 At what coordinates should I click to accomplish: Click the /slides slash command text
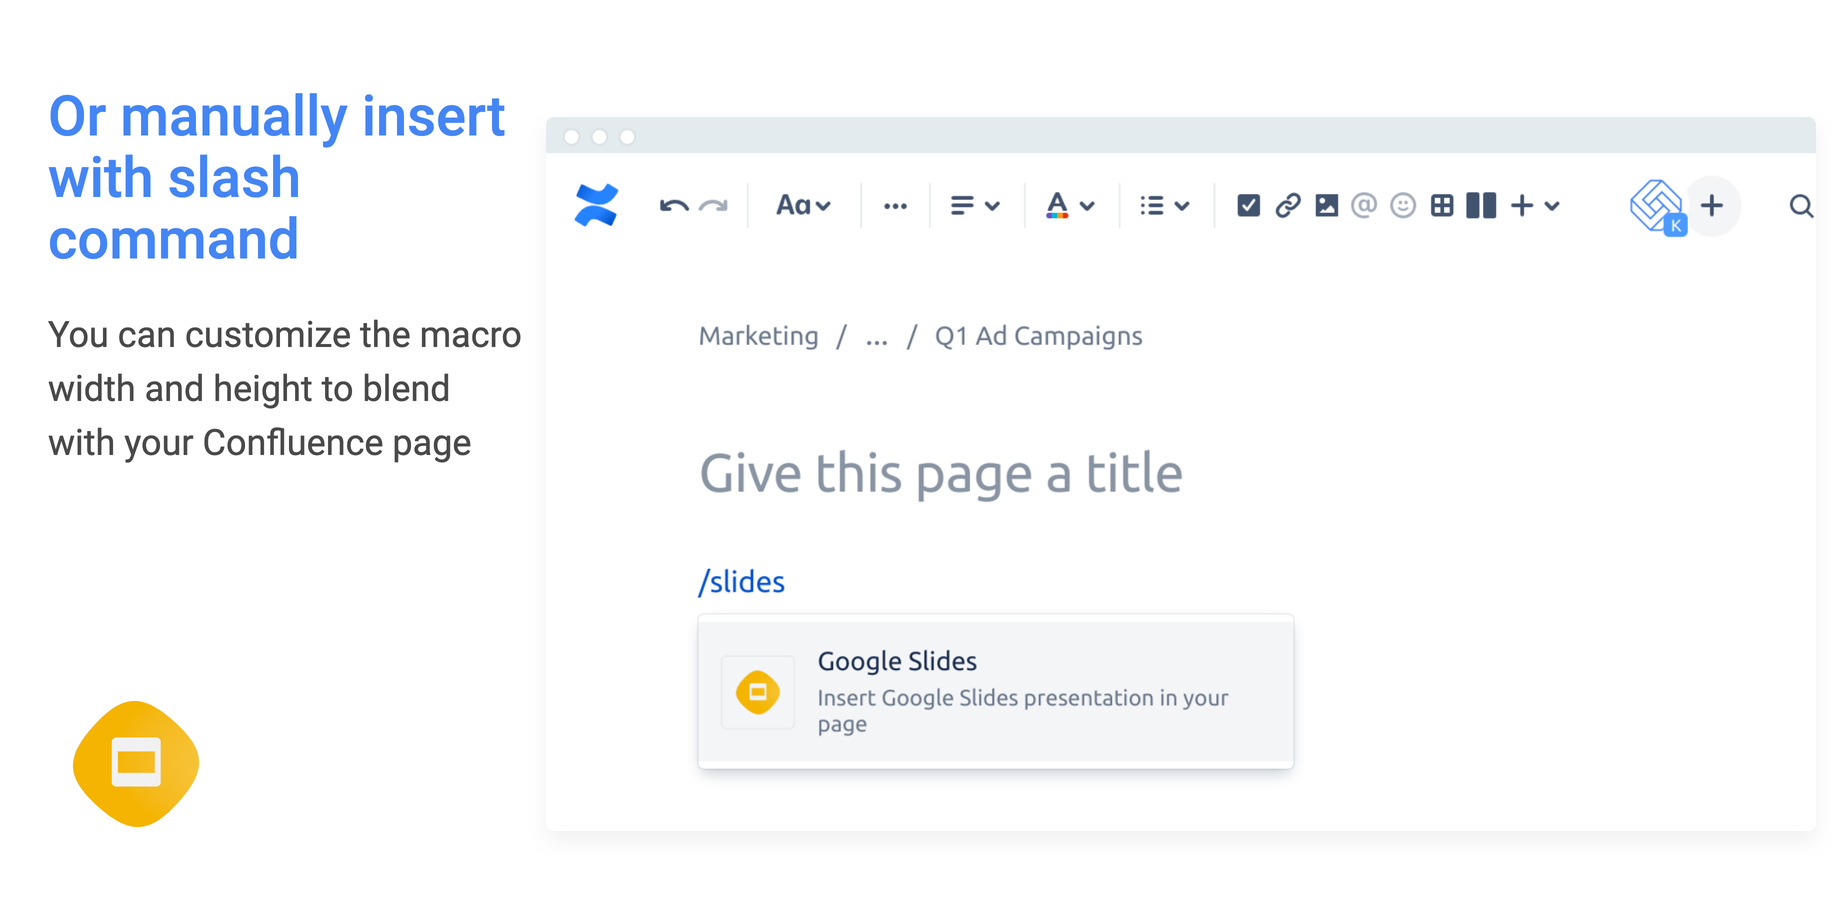(x=741, y=581)
